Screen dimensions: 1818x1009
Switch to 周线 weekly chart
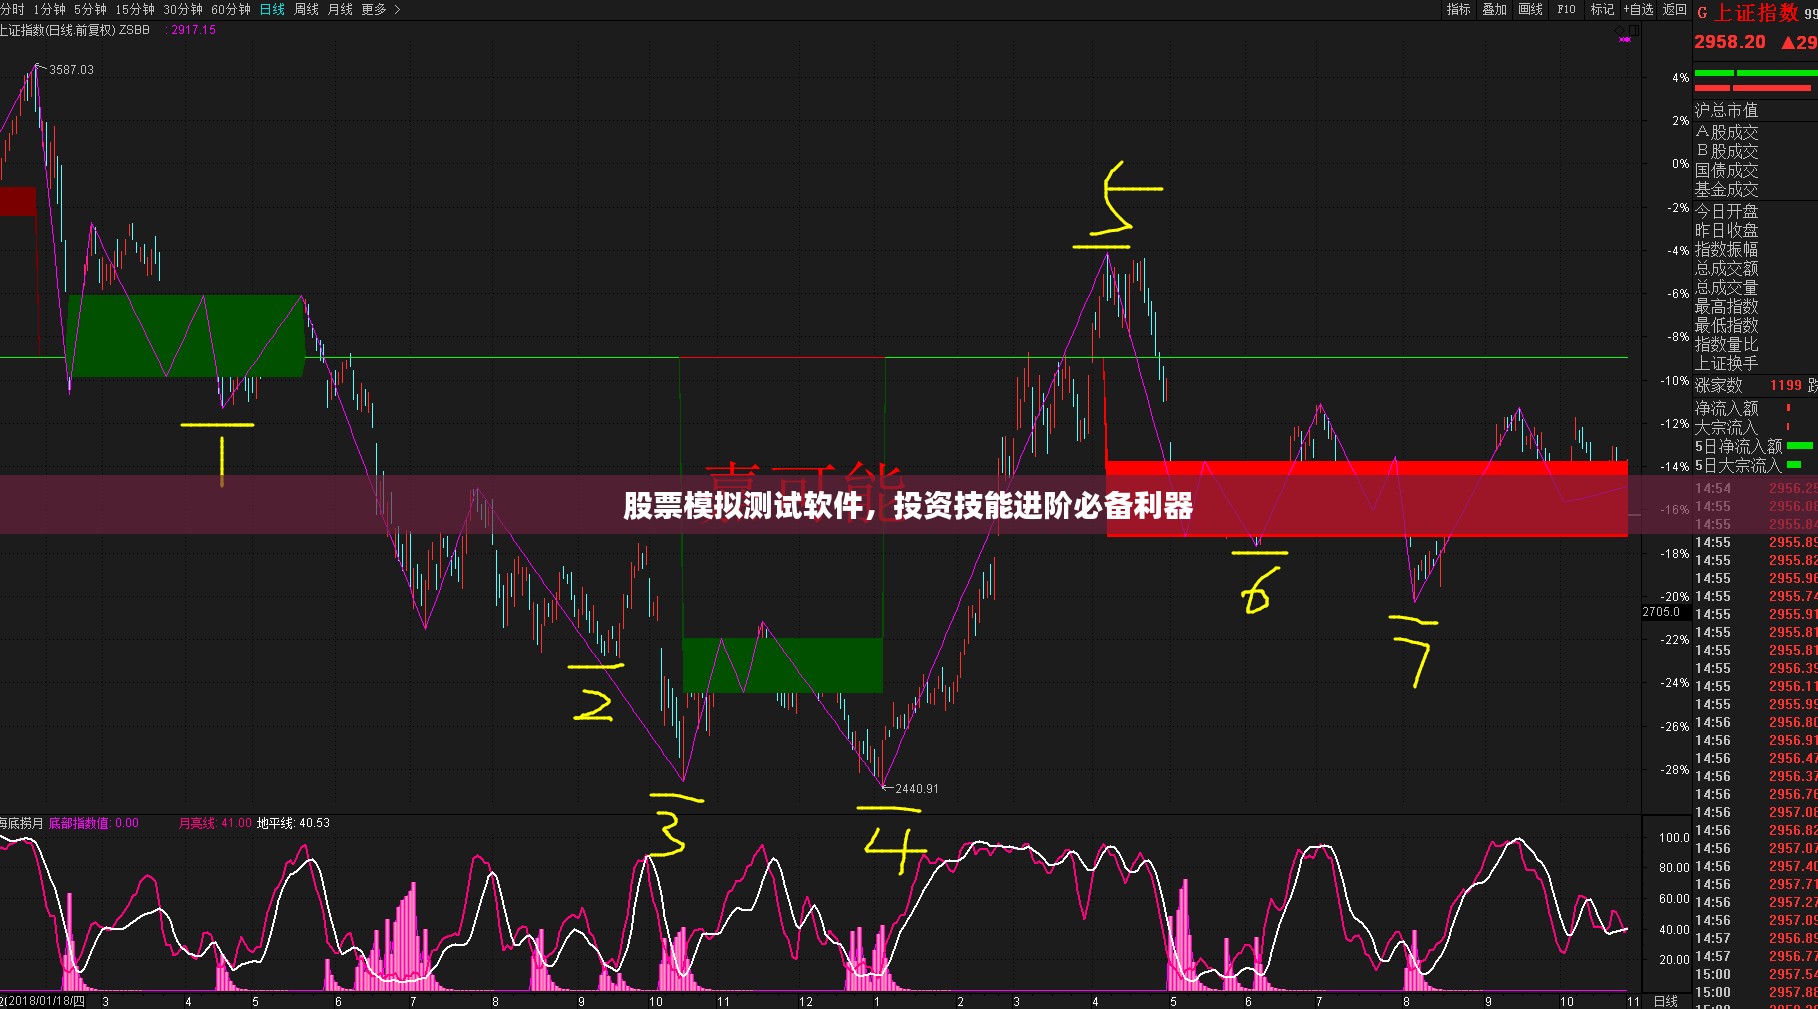[306, 9]
